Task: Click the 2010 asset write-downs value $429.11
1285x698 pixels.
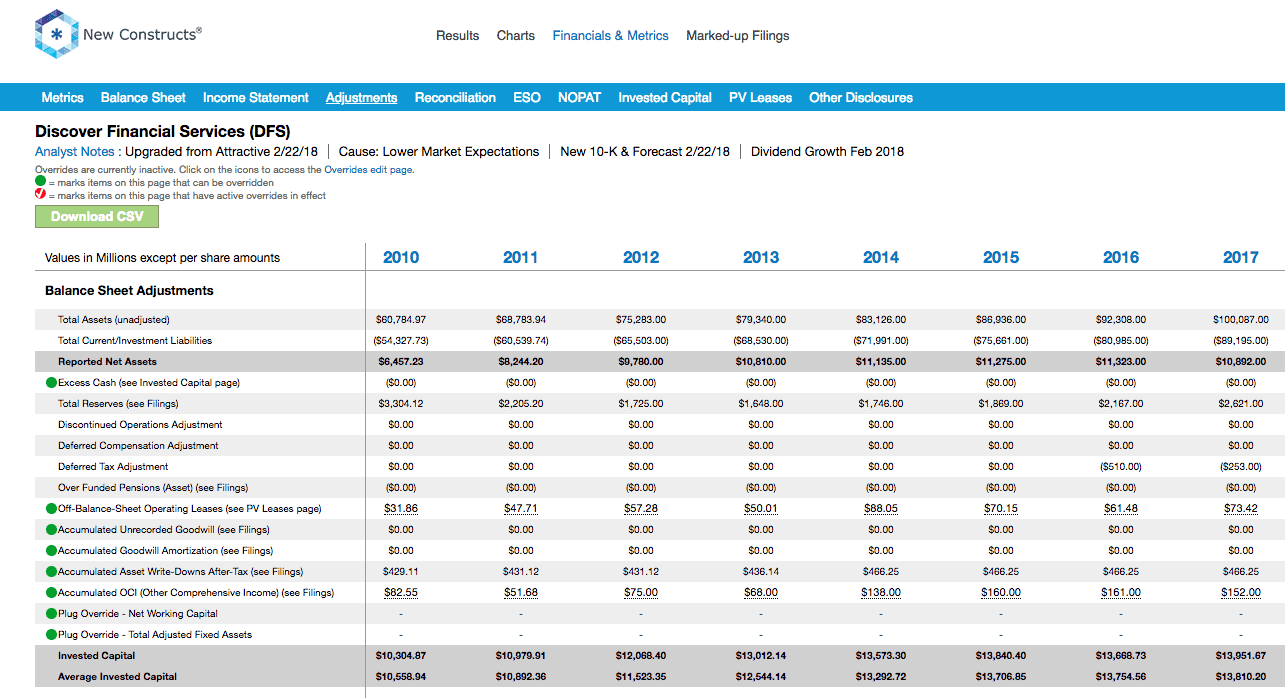Action: click(x=401, y=572)
